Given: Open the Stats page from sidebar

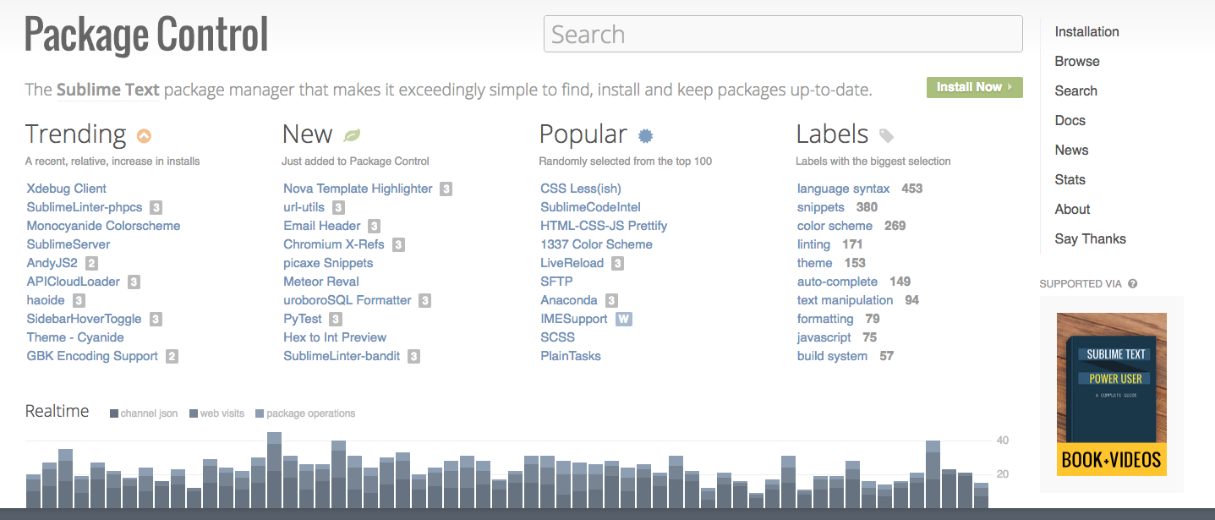Looking at the screenshot, I should coord(1069,180).
